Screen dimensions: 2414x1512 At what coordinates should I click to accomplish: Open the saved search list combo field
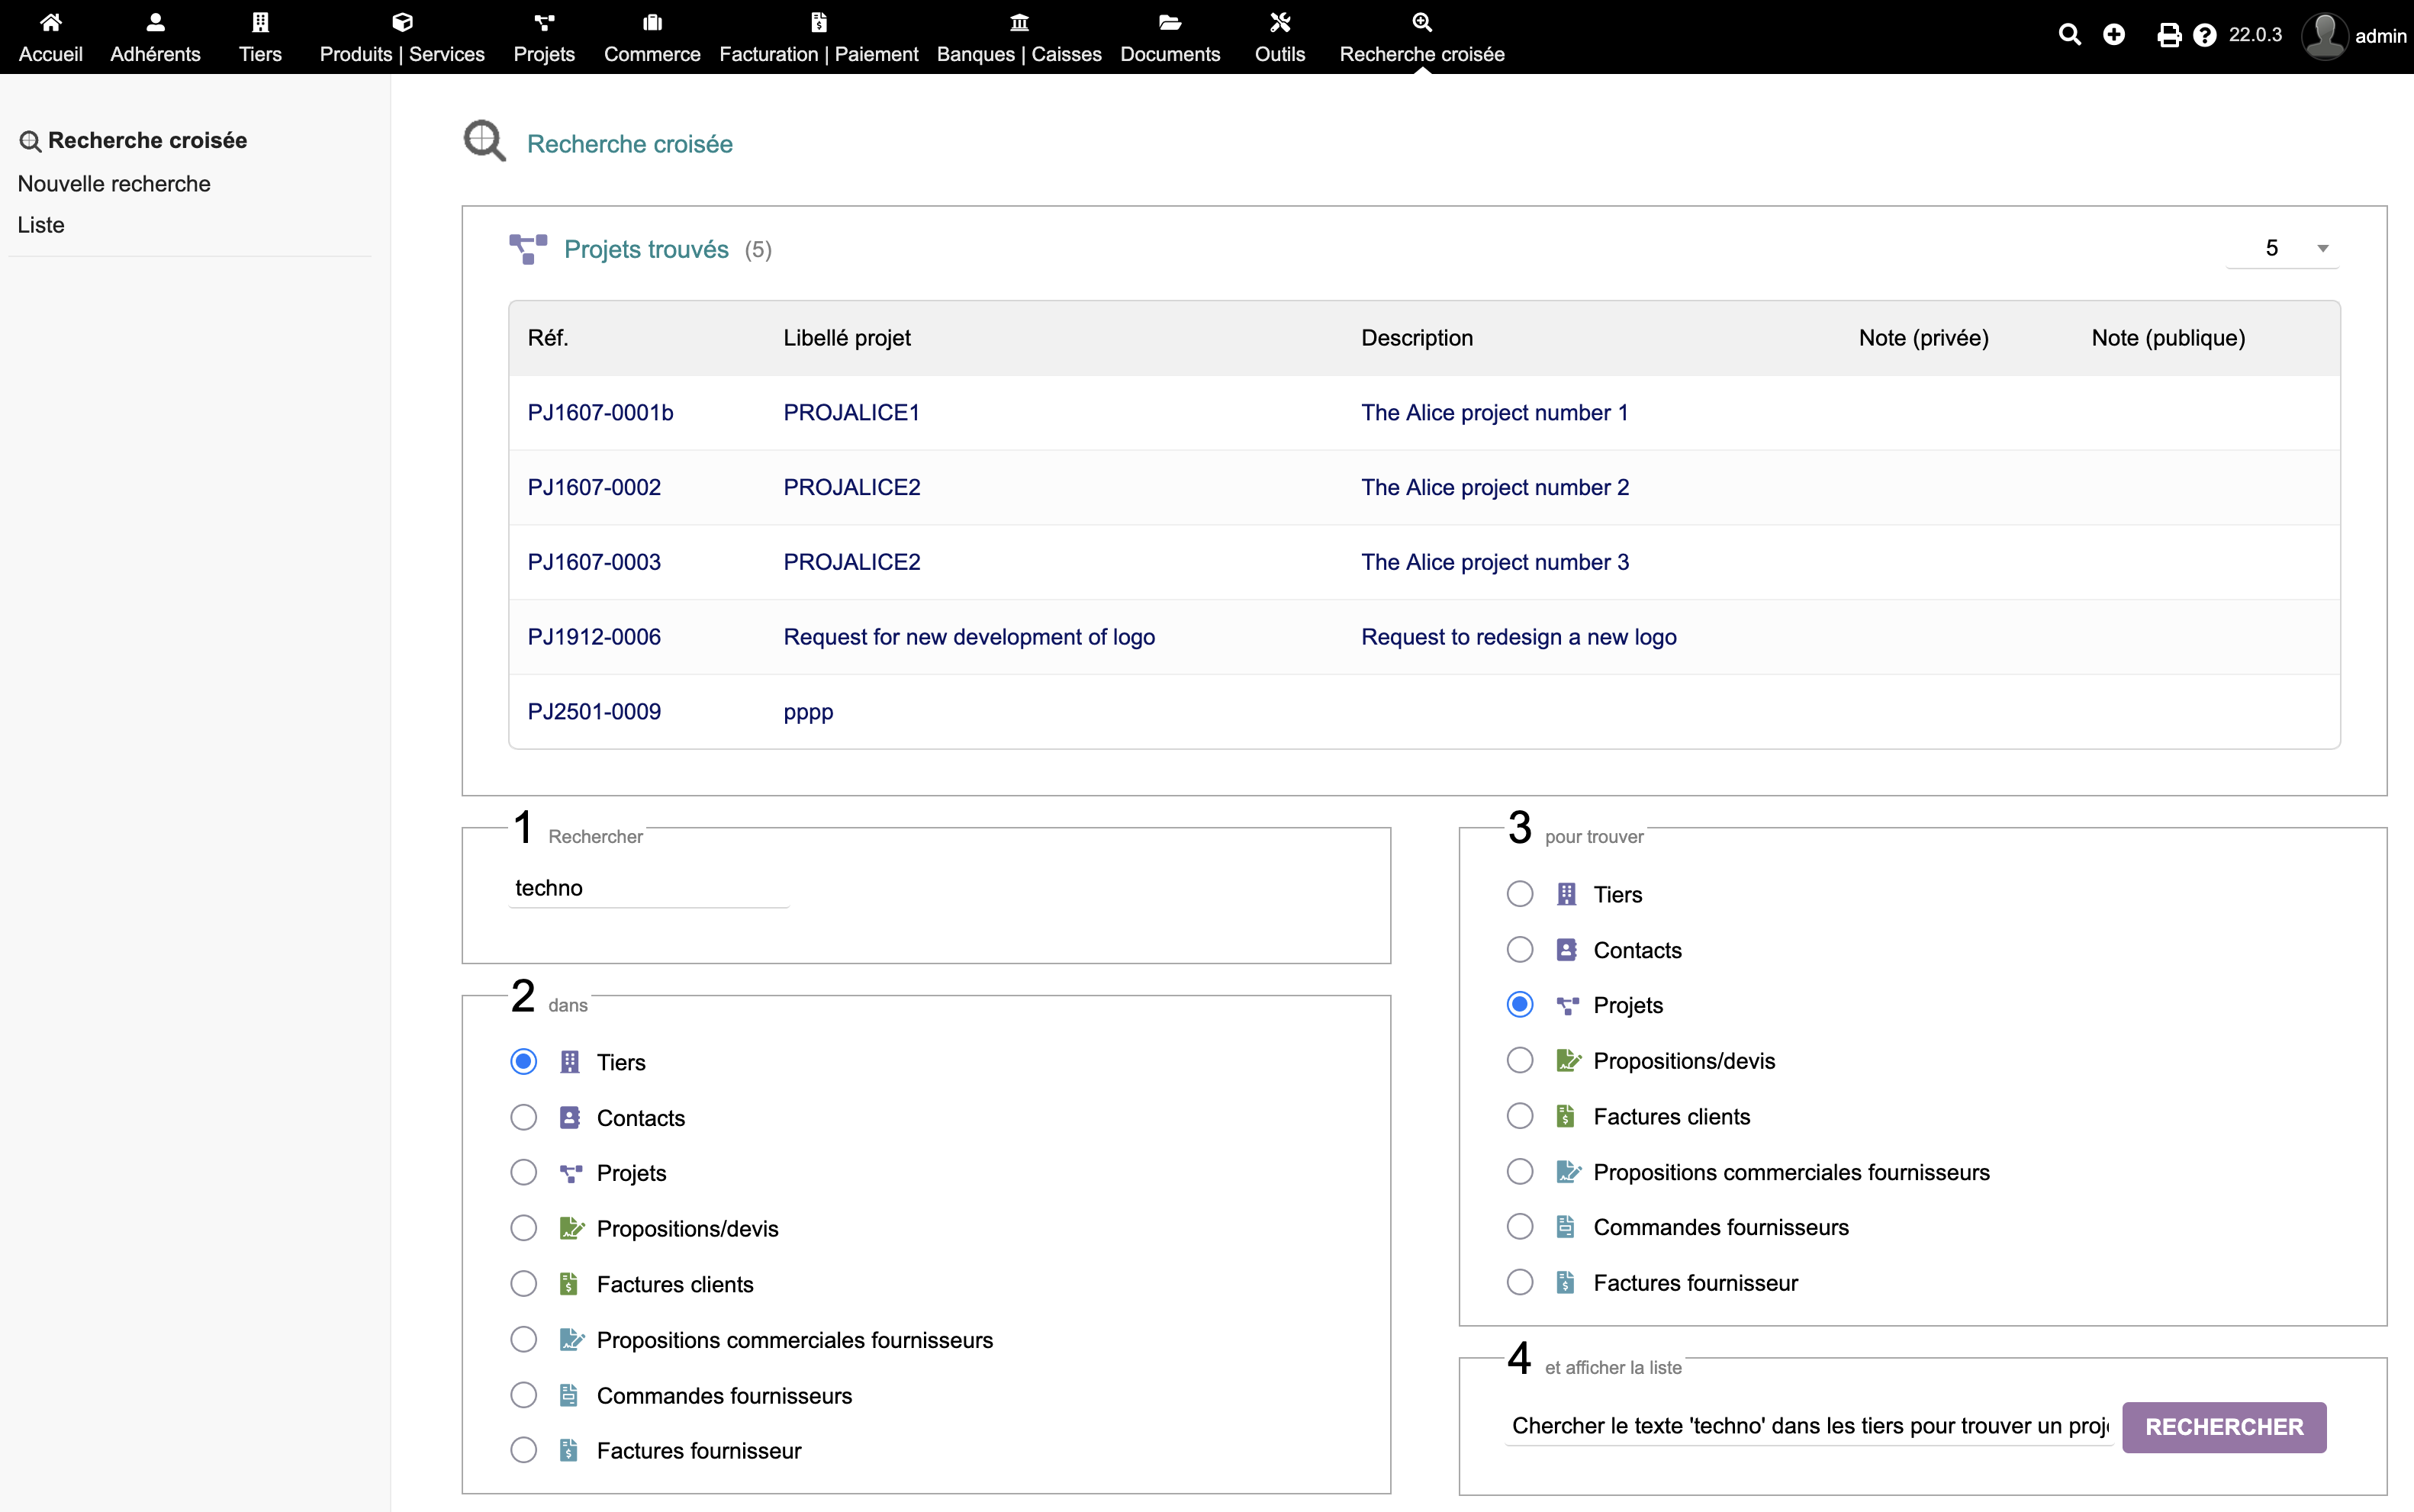(1808, 1426)
